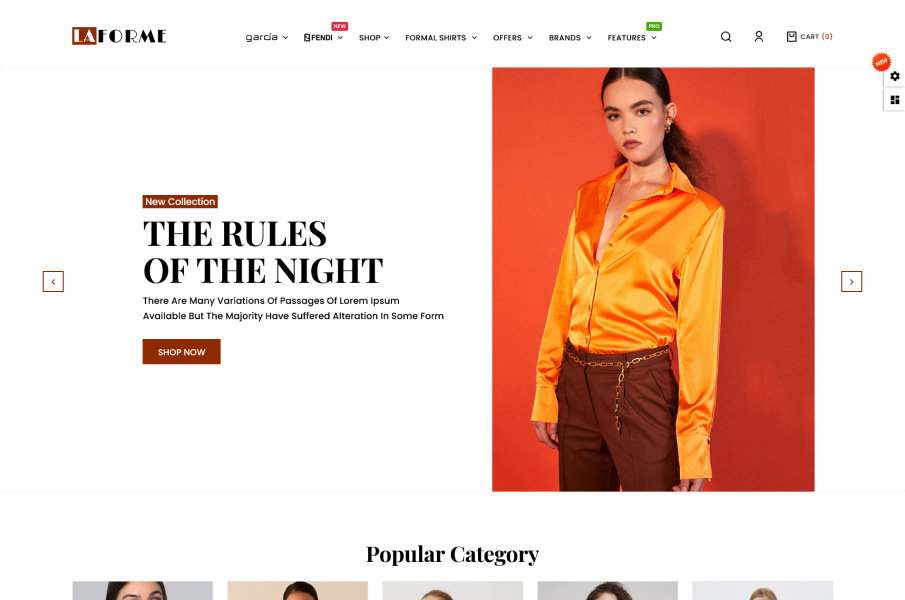
Task: Click the Shop Now button
Action: 181,352
